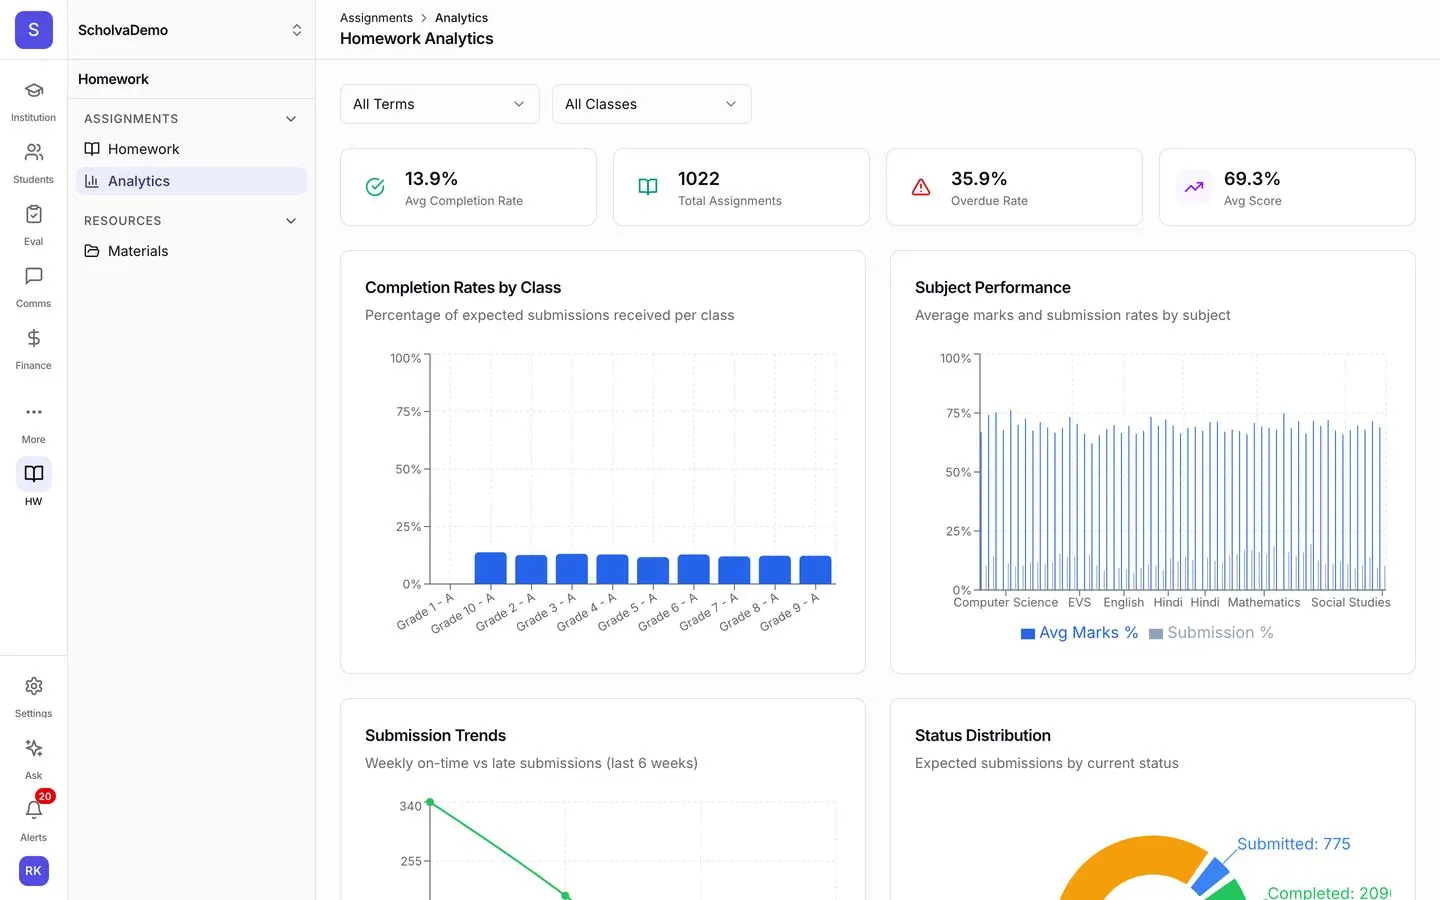Click the Avg Score trend icon
Image resolution: width=1440 pixels, height=900 pixels.
click(x=1194, y=187)
